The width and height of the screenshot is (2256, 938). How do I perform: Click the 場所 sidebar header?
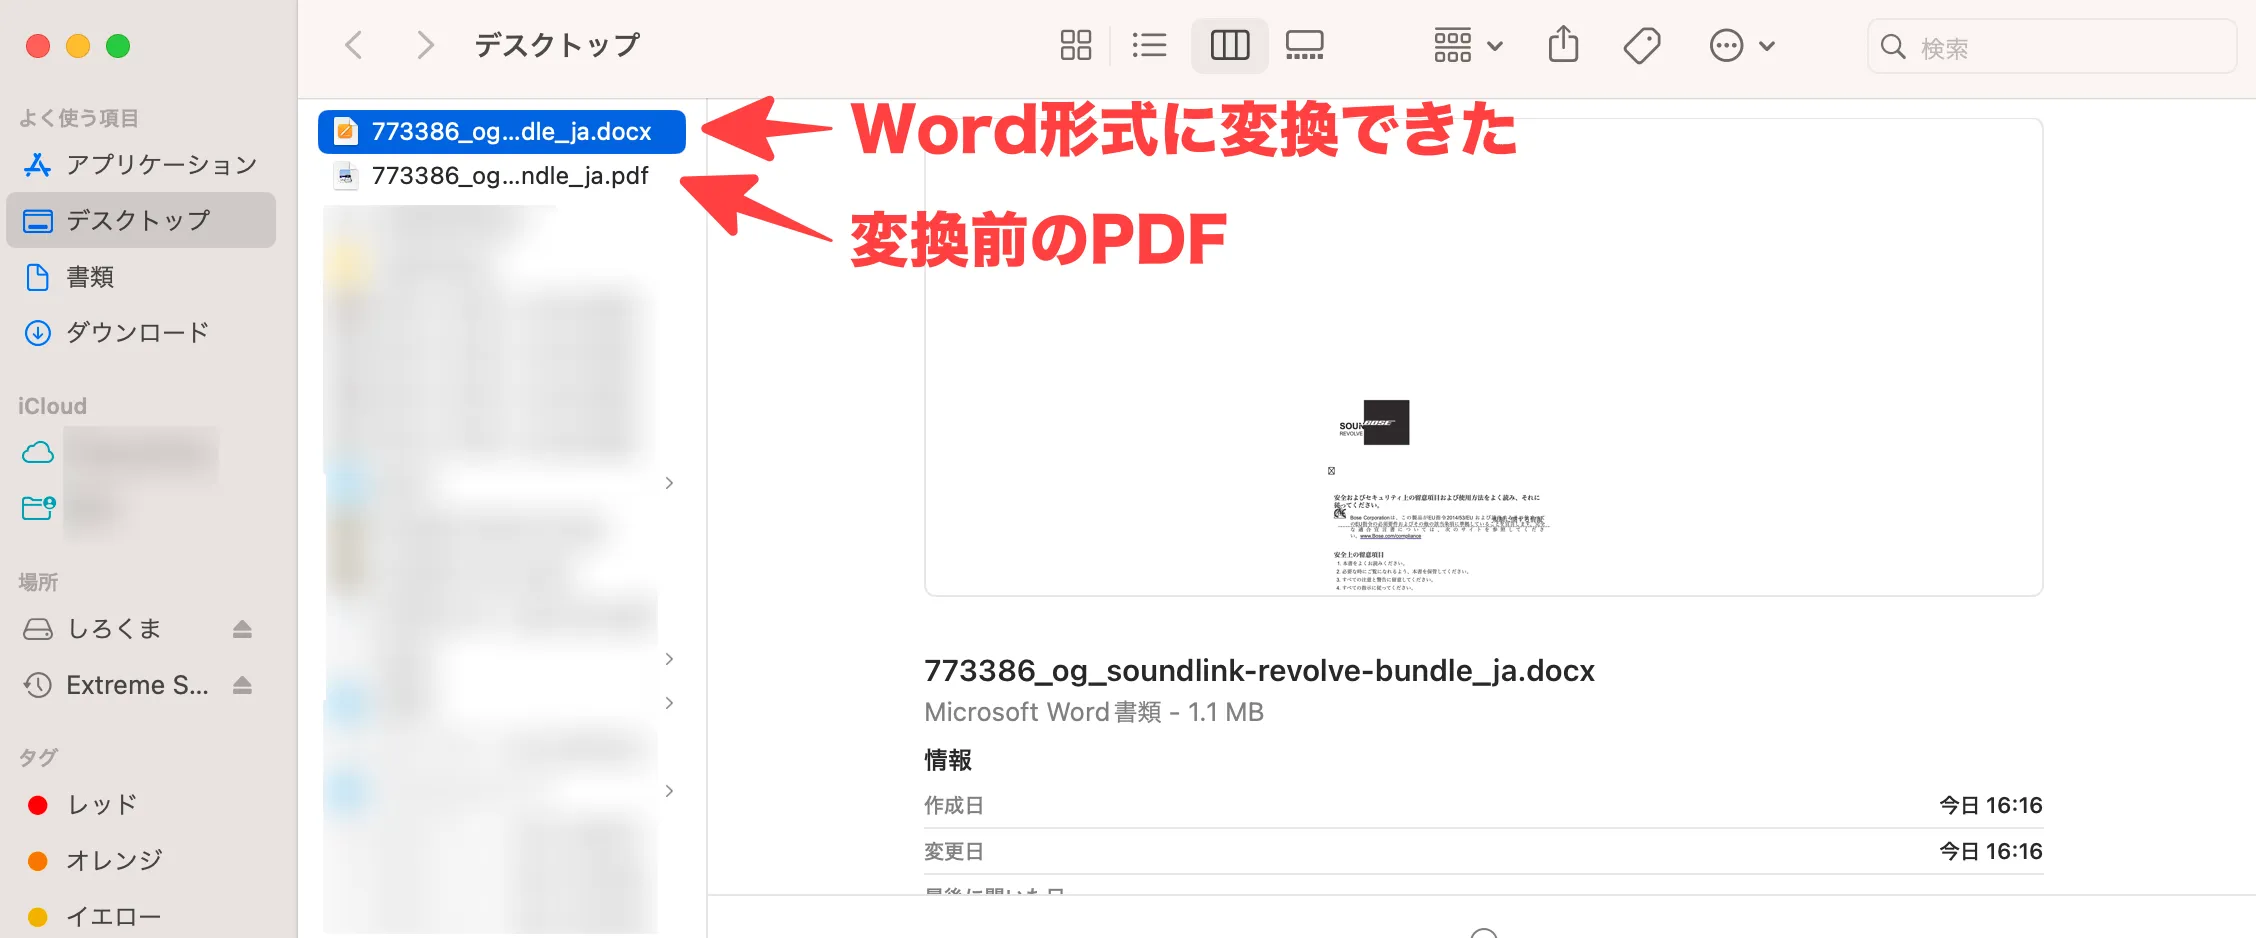pyautogui.click(x=39, y=582)
